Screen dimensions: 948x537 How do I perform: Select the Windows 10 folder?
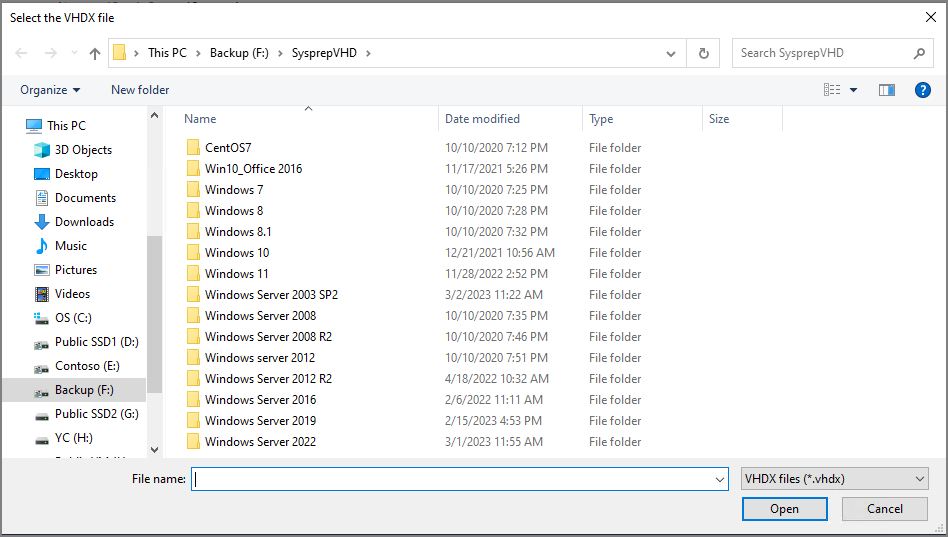point(237,253)
